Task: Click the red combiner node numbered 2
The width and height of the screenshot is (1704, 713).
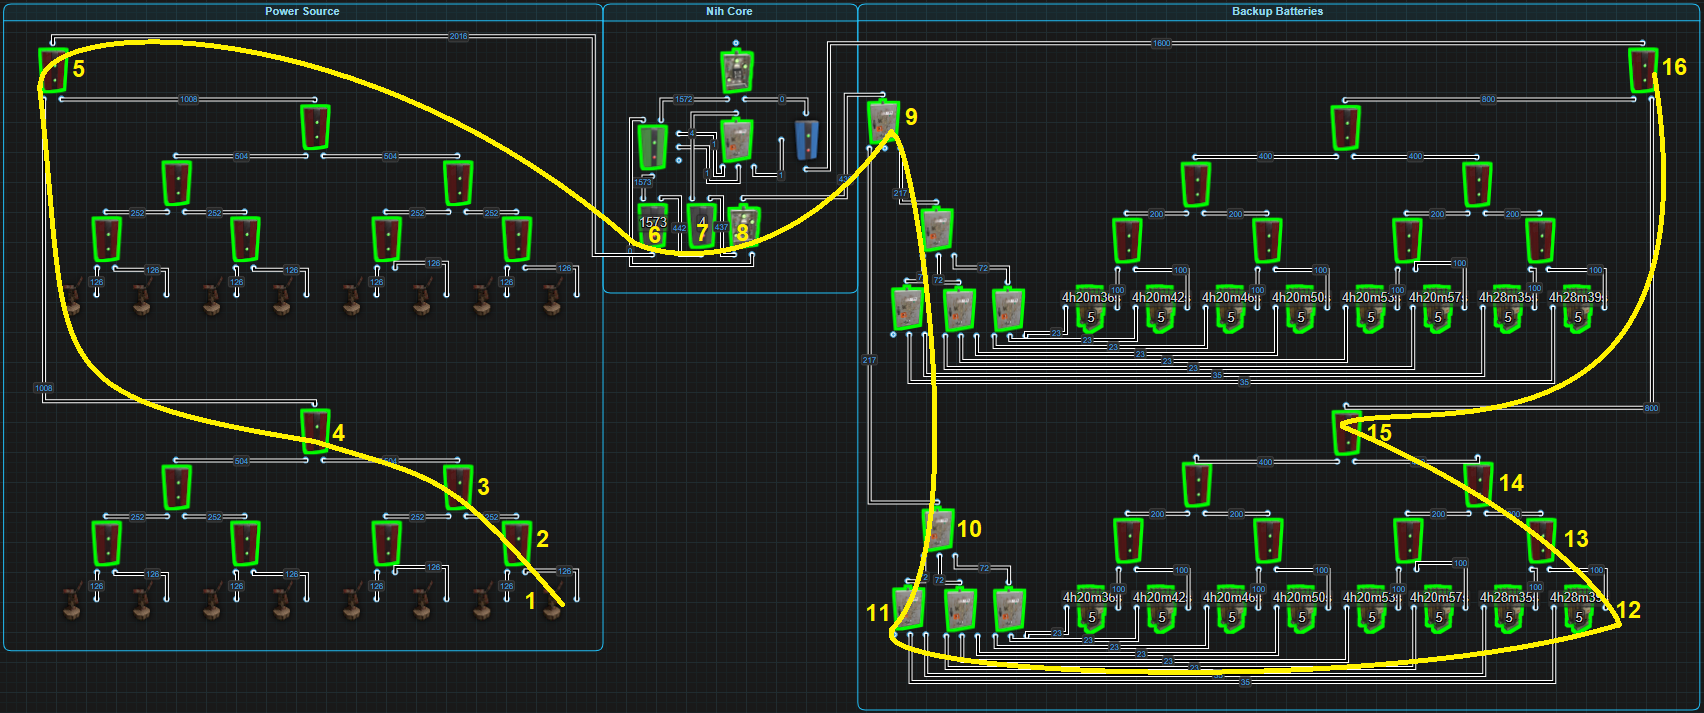Action: point(517,544)
